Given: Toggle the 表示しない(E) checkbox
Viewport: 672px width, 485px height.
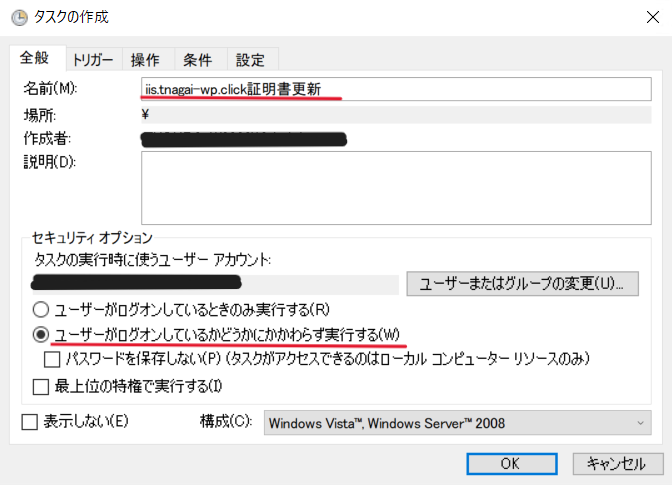Looking at the screenshot, I should [x=29, y=422].
